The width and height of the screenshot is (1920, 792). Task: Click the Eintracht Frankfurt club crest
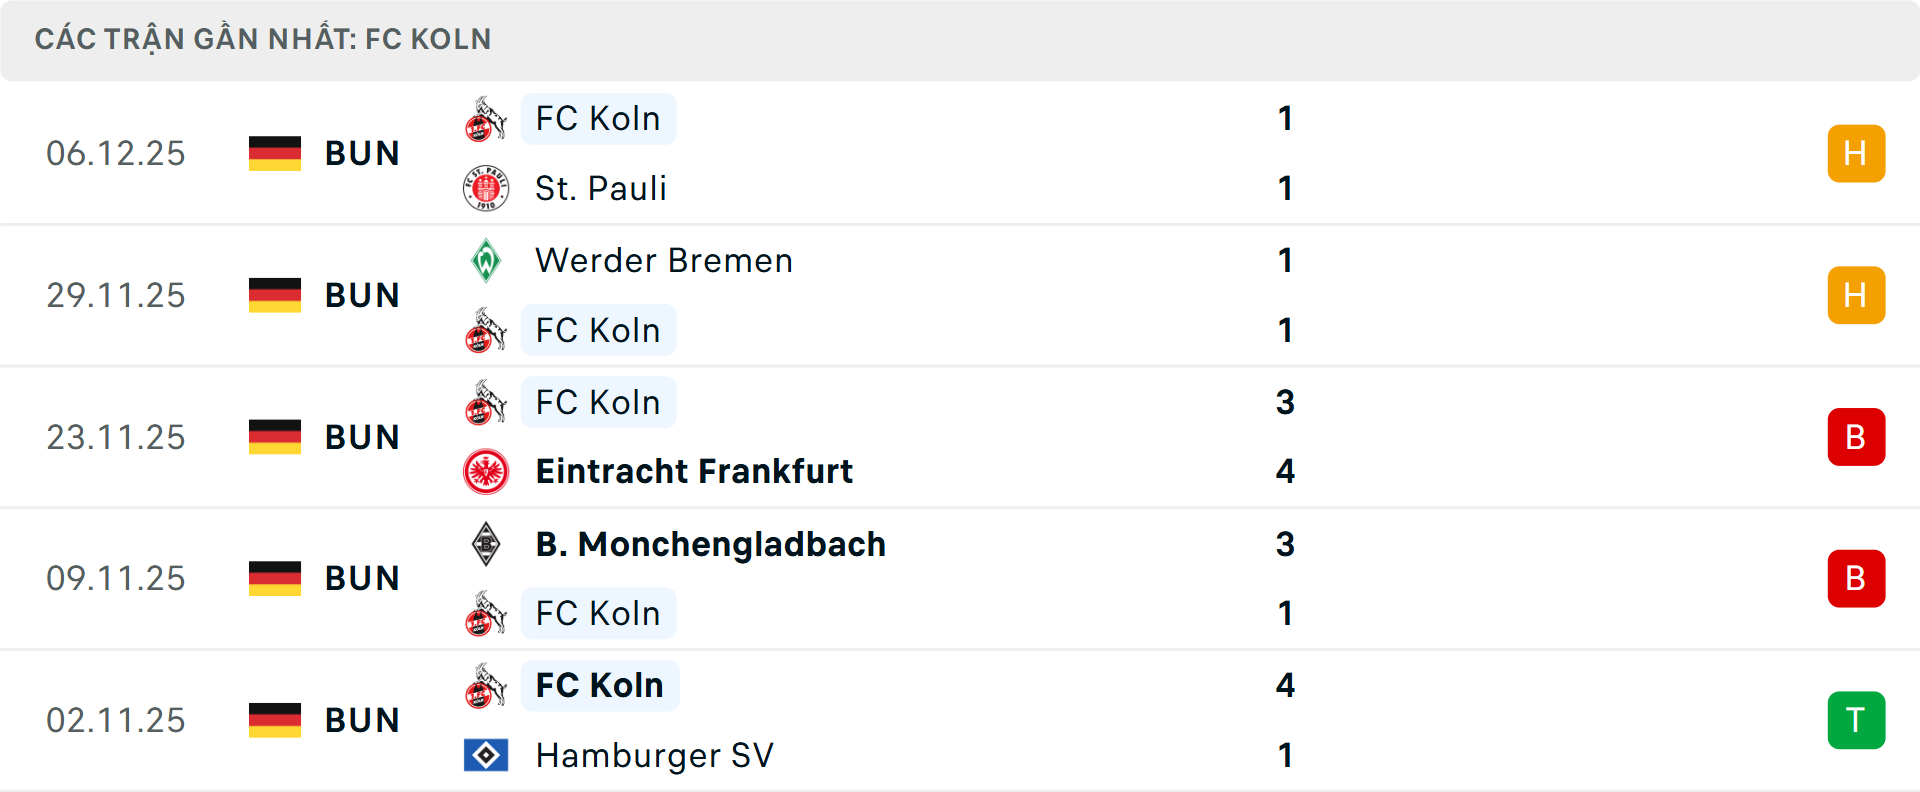[x=486, y=471]
